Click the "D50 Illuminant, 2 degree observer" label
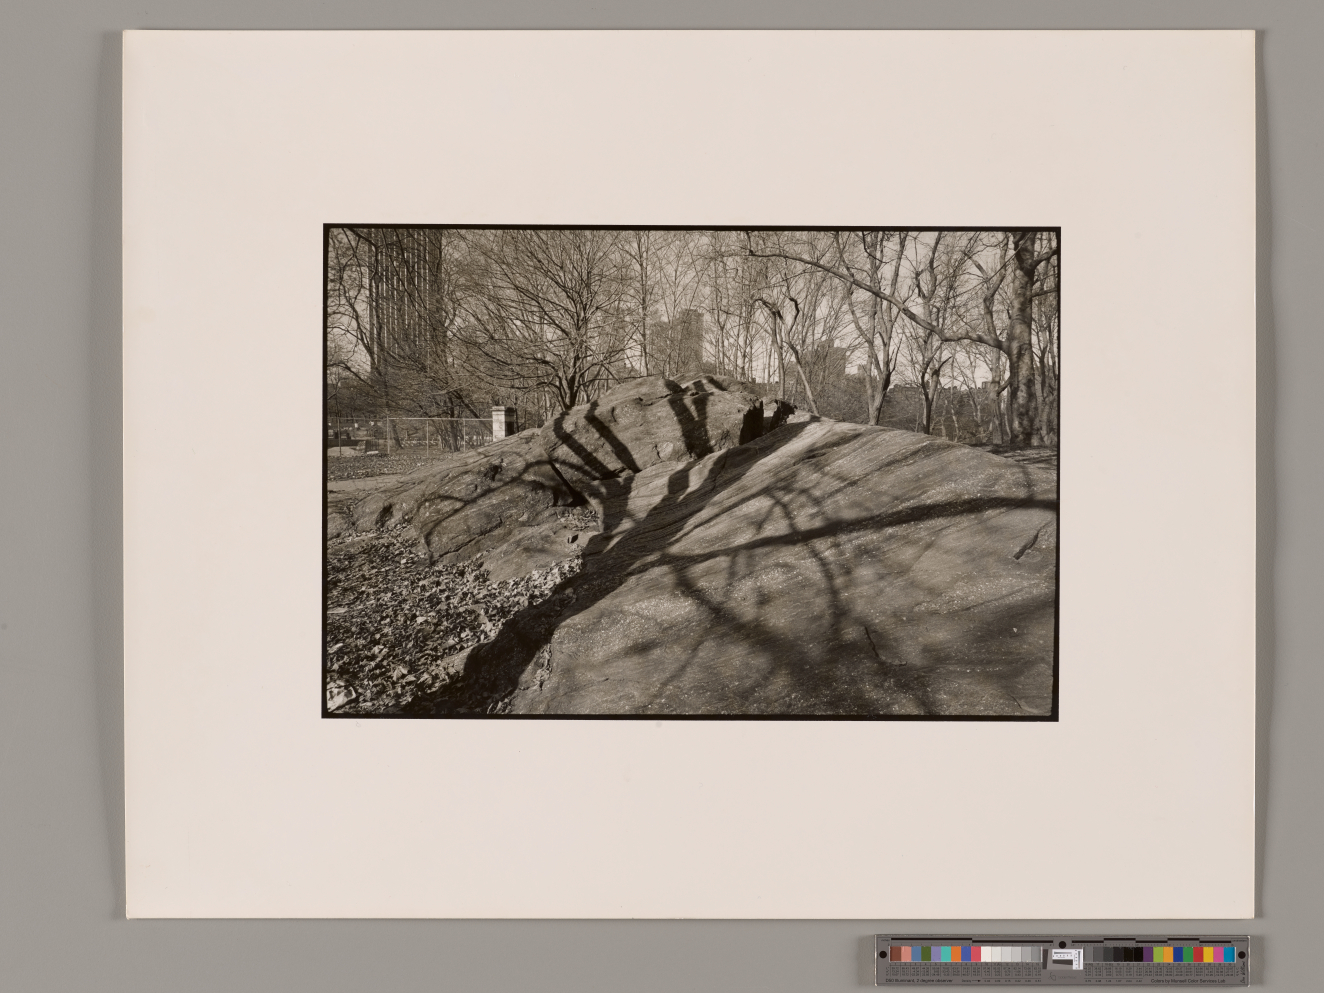 point(919,981)
